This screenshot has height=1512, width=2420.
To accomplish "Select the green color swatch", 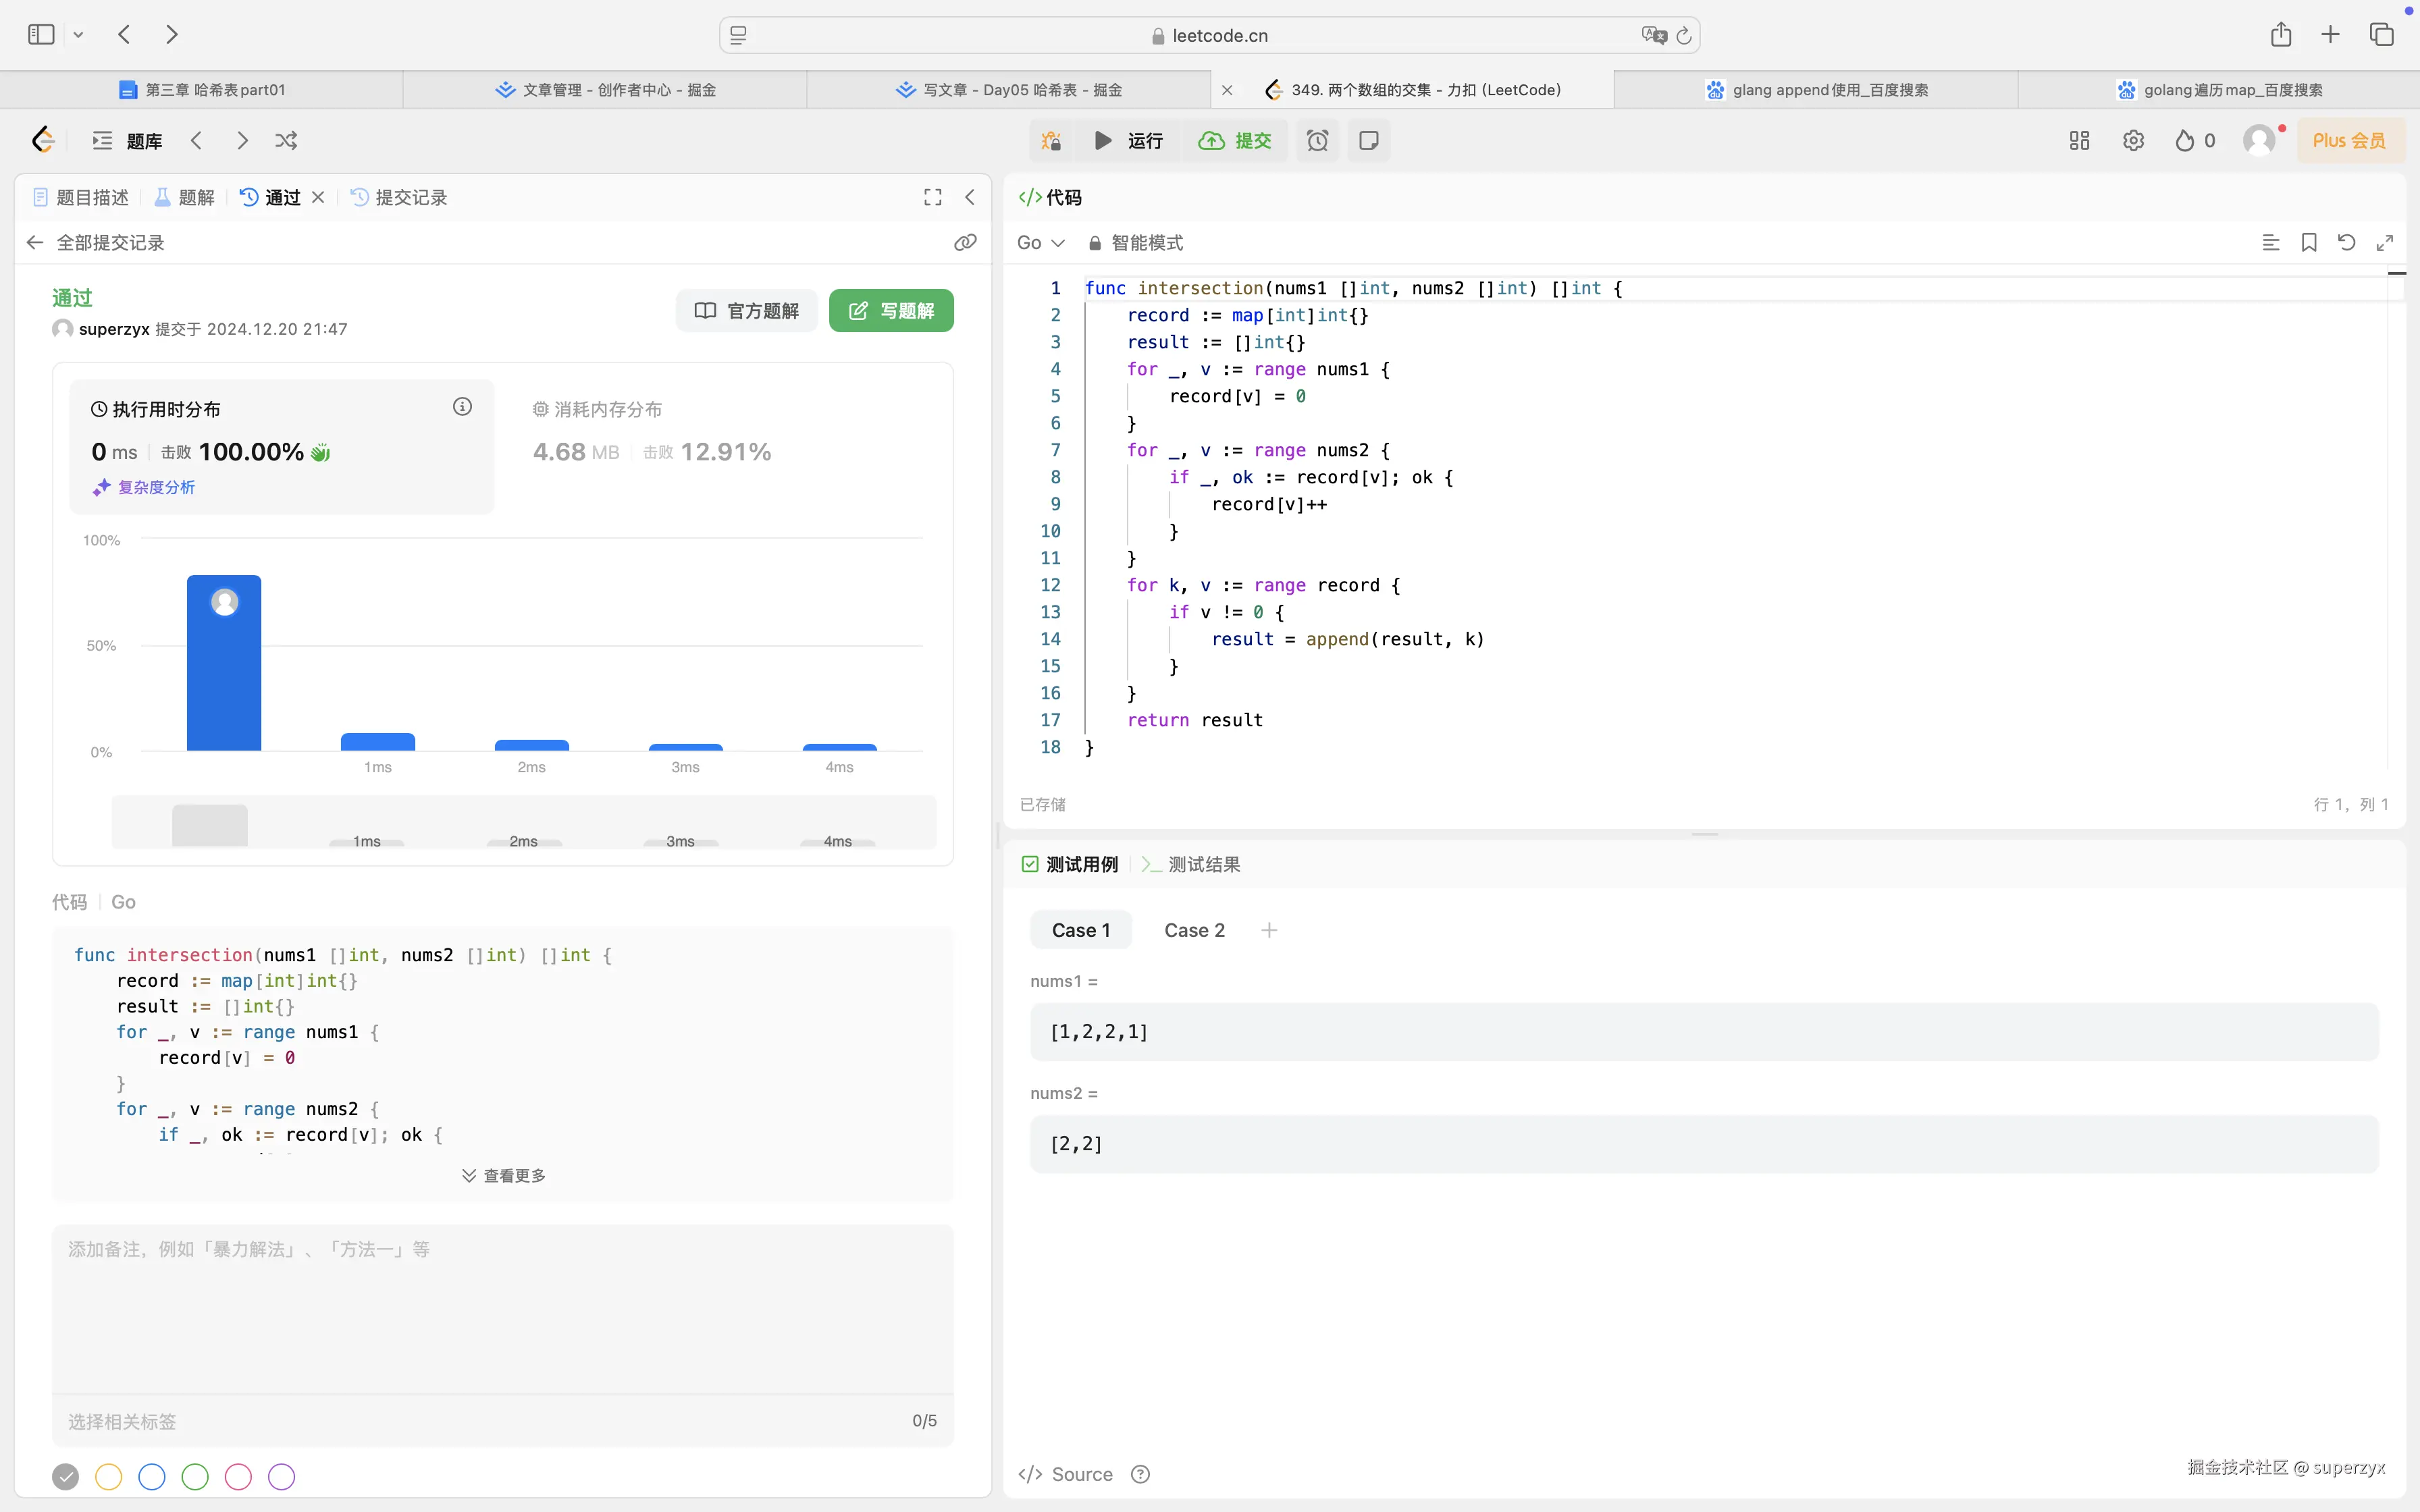I will (195, 1477).
